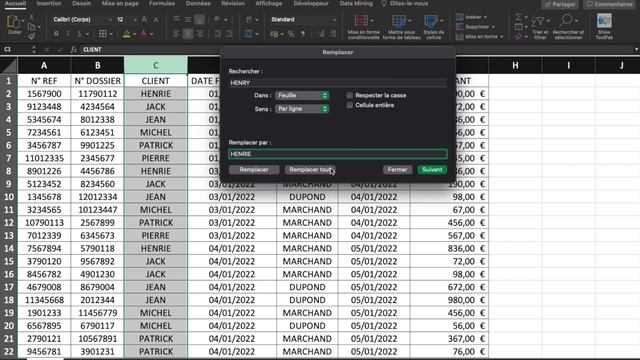The width and height of the screenshot is (640, 360).
Task: Click the Copy icon
Action: (31, 27)
